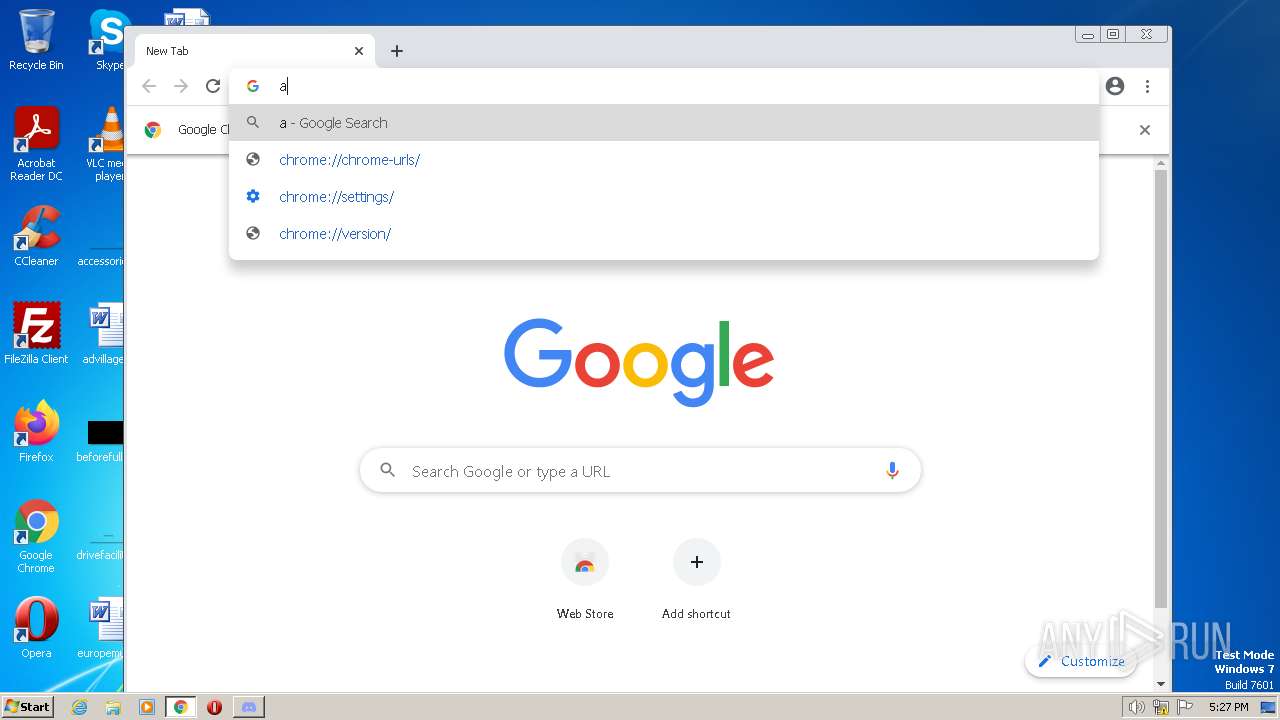The image size is (1280, 720).
Task: Open Internet Explorer in taskbar
Action: 80,707
